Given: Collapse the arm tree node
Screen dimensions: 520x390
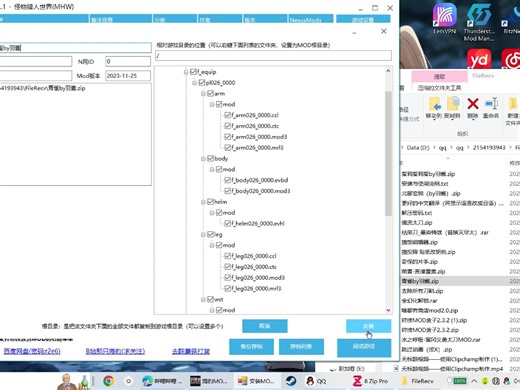Looking at the screenshot, I should click(203, 94).
